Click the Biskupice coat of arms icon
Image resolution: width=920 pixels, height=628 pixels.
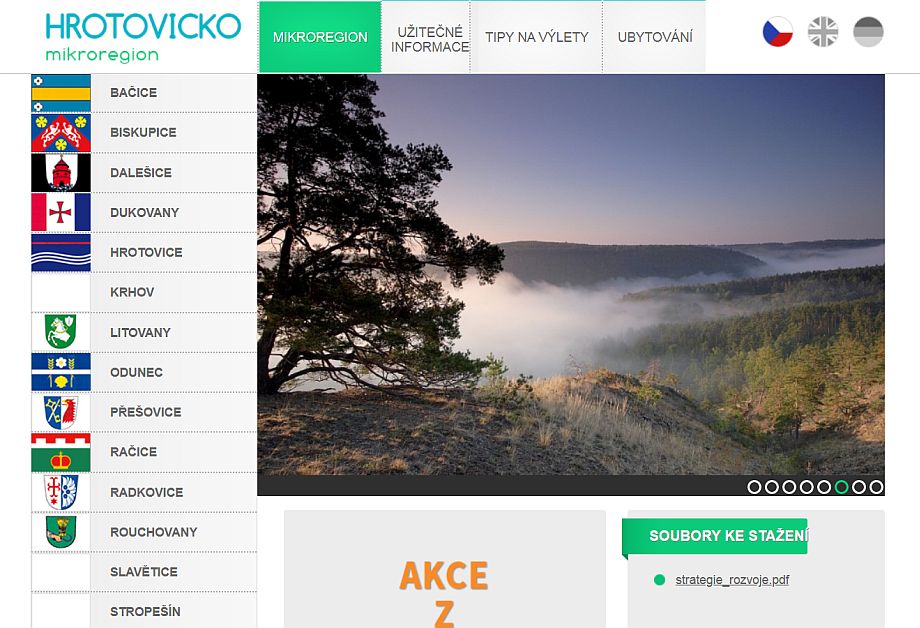pyautogui.click(x=61, y=133)
